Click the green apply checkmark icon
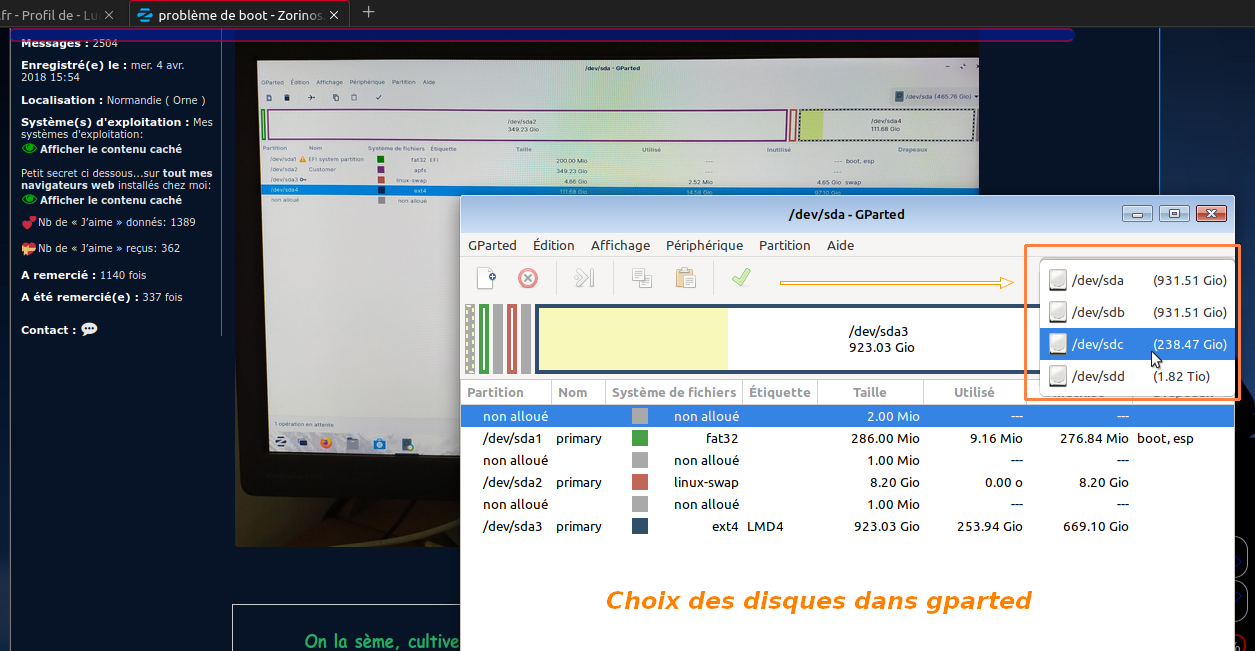1255x651 pixels. point(740,278)
